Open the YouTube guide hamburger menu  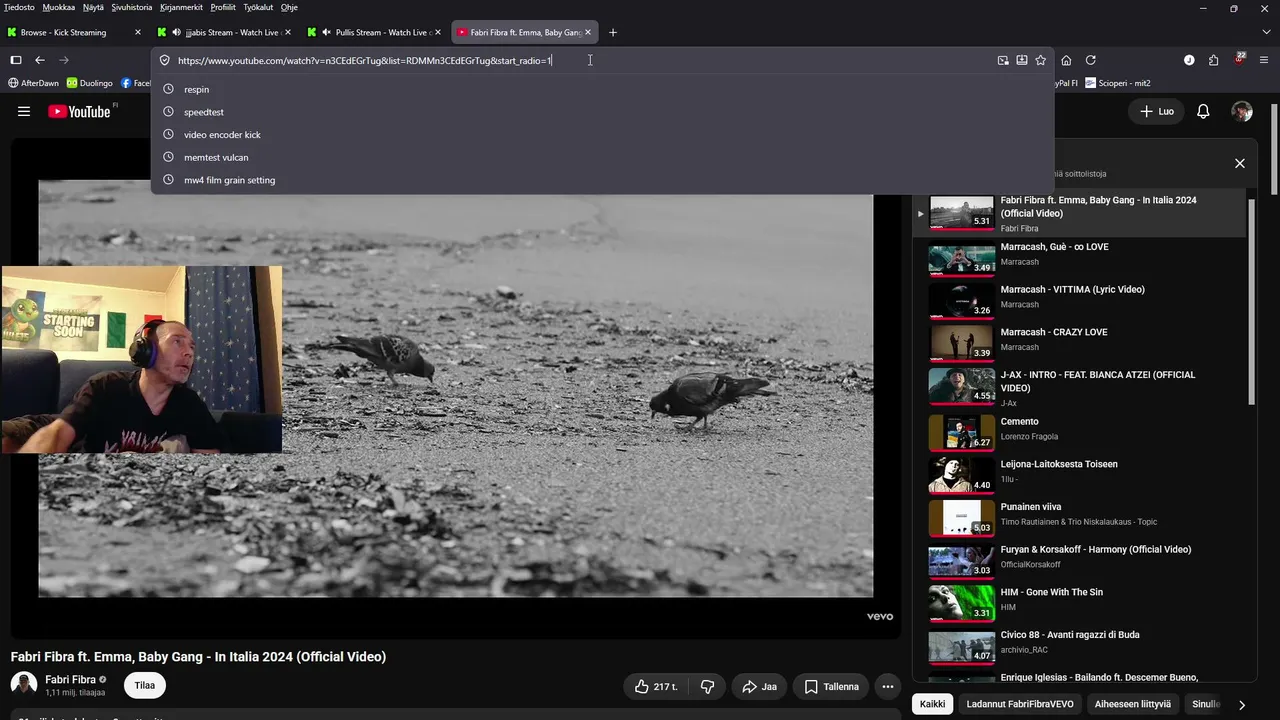24,111
